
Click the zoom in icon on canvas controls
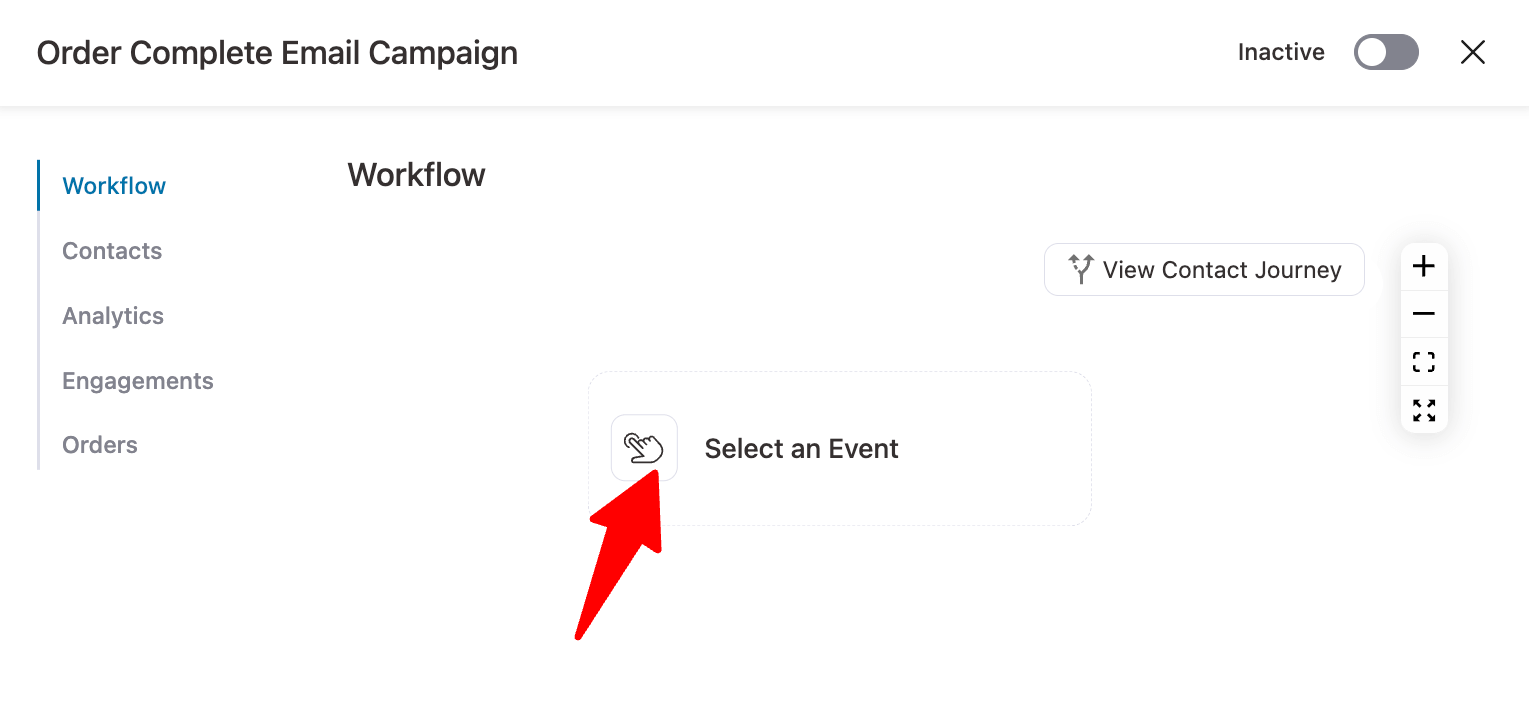pos(1423,265)
